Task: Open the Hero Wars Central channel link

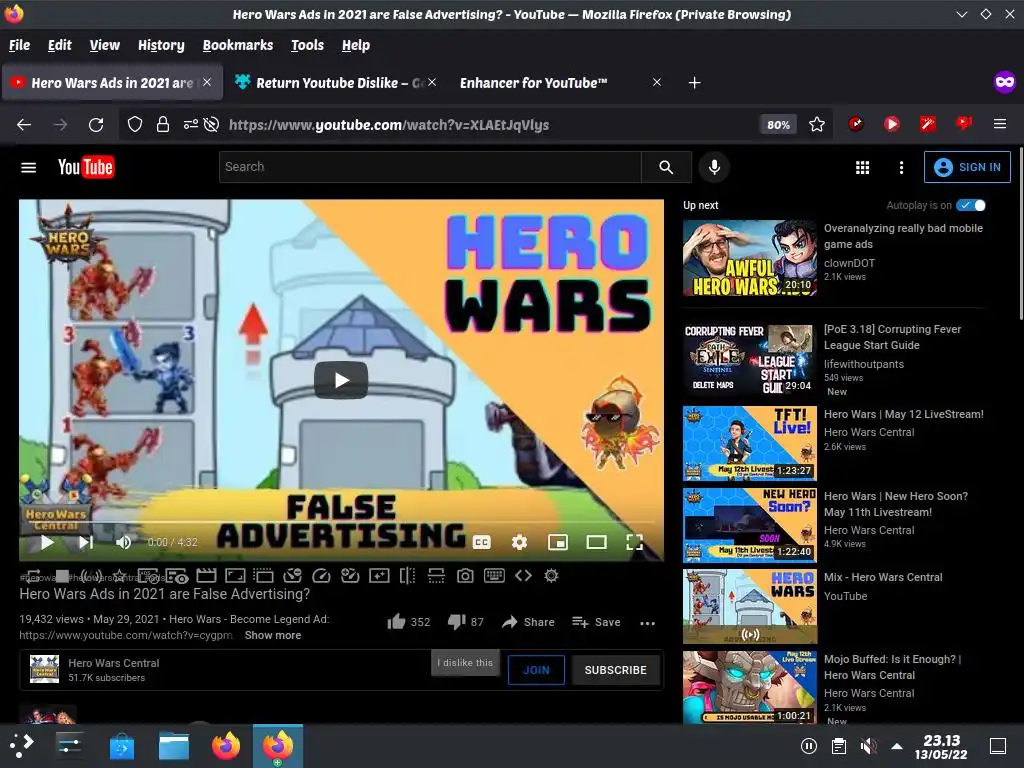Action: 114,663
